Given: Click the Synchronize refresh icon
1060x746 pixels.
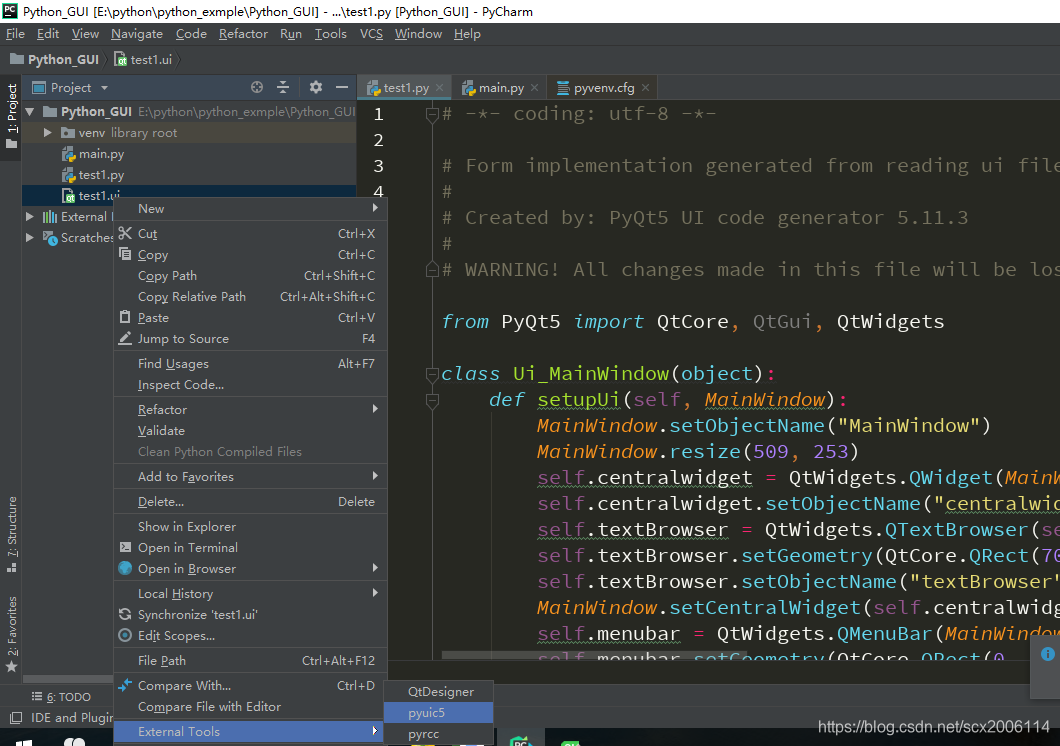Looking at the screenshot, I should [x=125, y=614].
